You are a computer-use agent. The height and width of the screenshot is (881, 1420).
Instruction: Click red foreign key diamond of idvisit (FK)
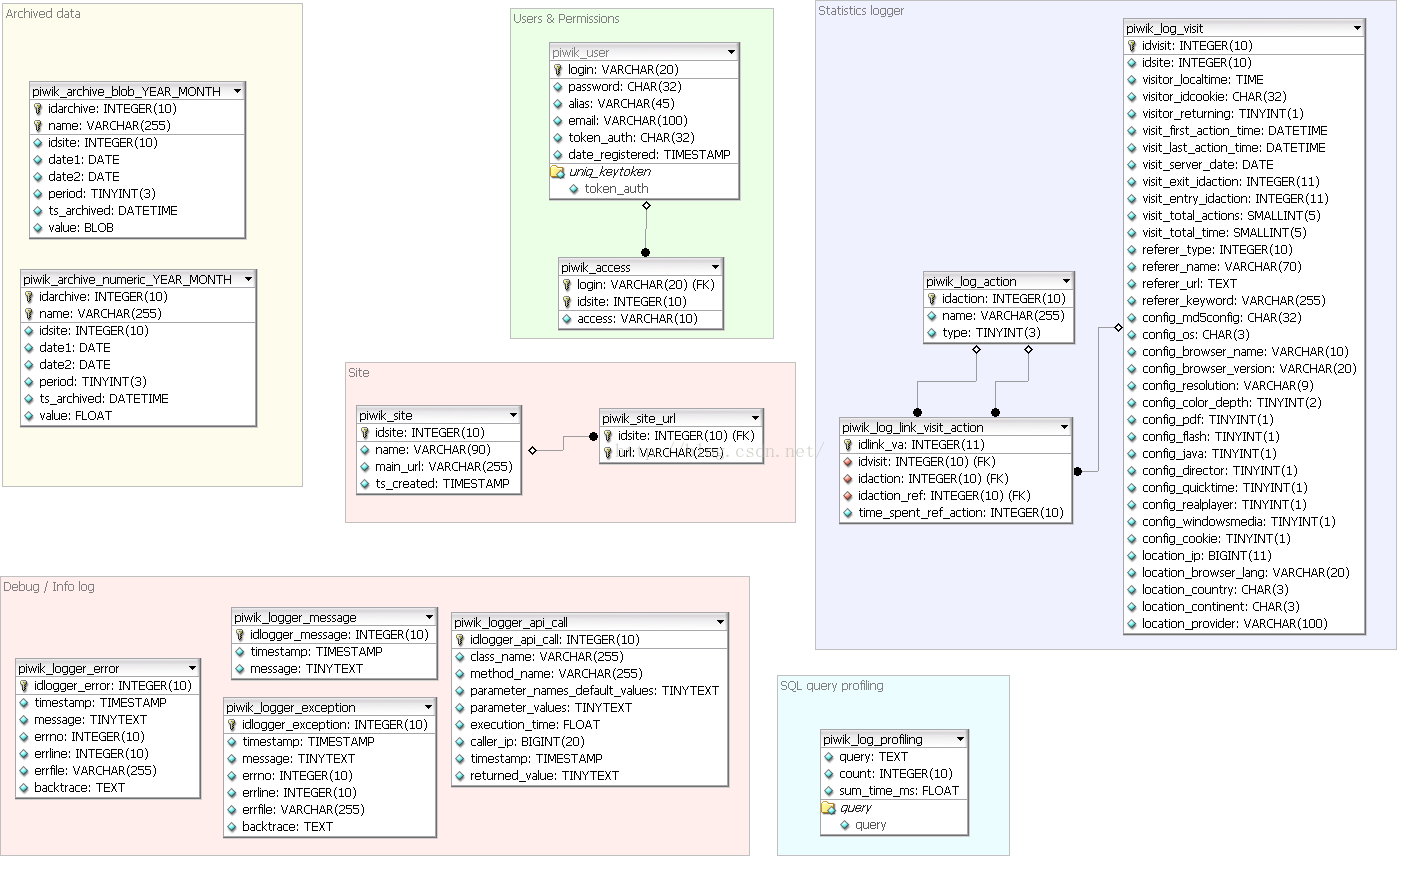(848, 462)
